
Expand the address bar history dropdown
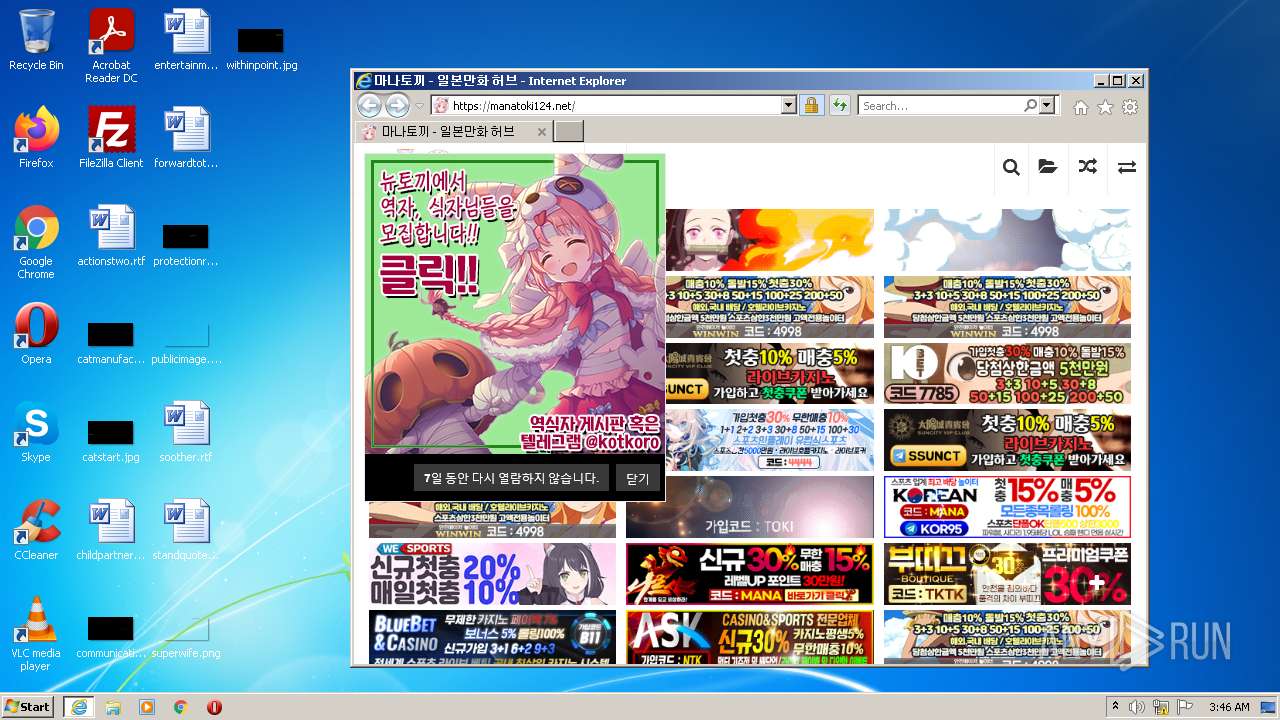coord(788,105)
